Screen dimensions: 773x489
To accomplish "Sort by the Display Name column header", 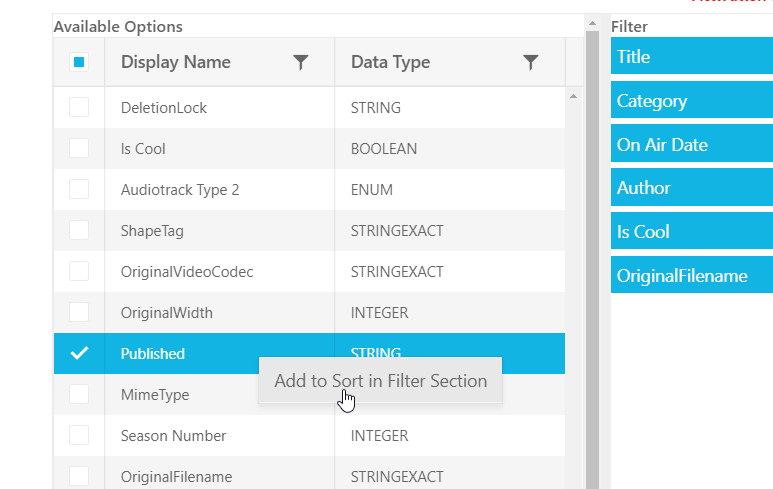I will 176,62.
